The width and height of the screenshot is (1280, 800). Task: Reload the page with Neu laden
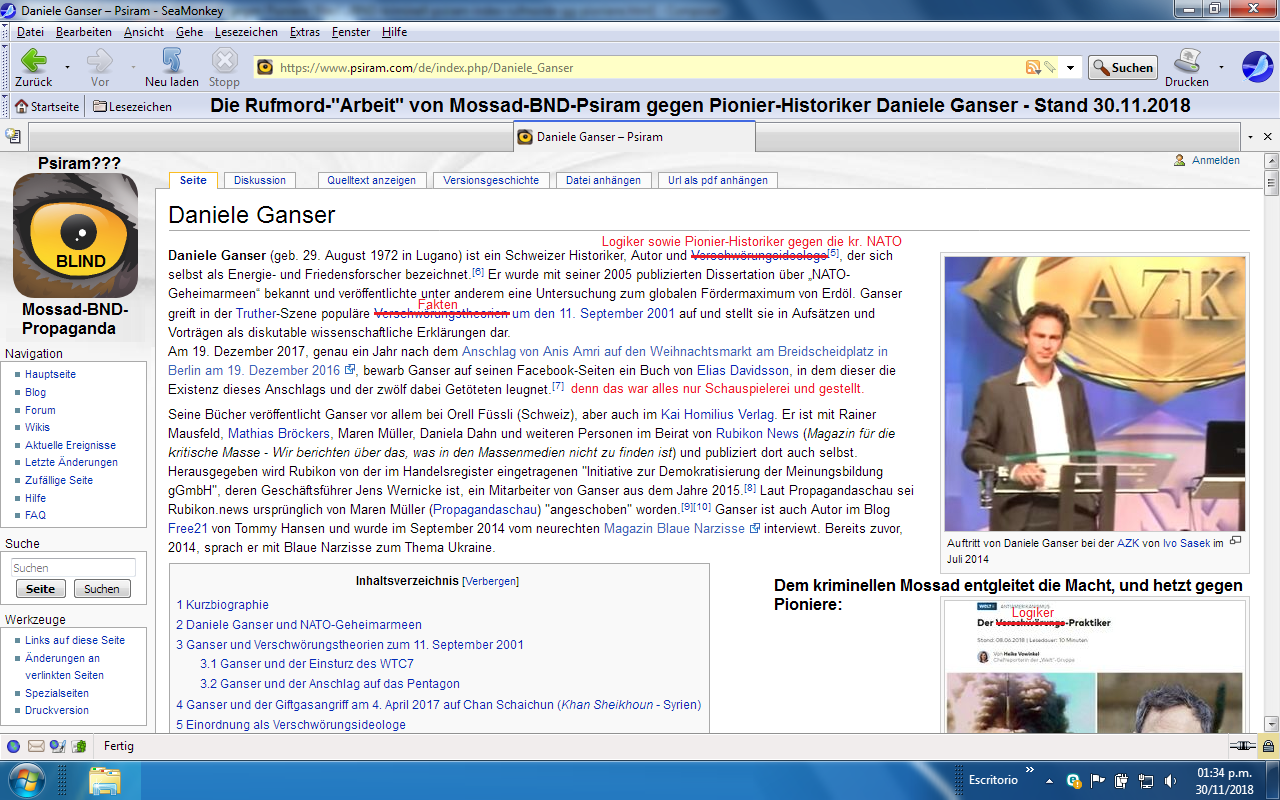171,62
